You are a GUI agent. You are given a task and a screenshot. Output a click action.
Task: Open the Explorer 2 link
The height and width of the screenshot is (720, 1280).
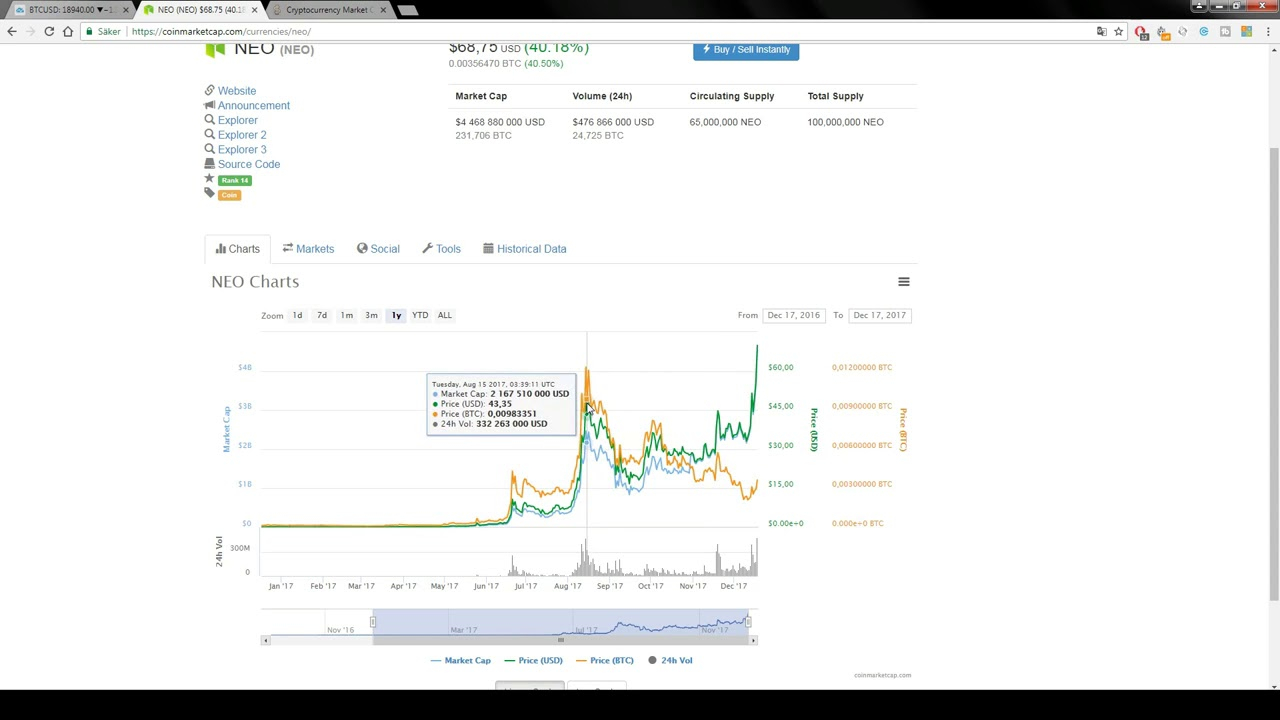click(242, 135)
